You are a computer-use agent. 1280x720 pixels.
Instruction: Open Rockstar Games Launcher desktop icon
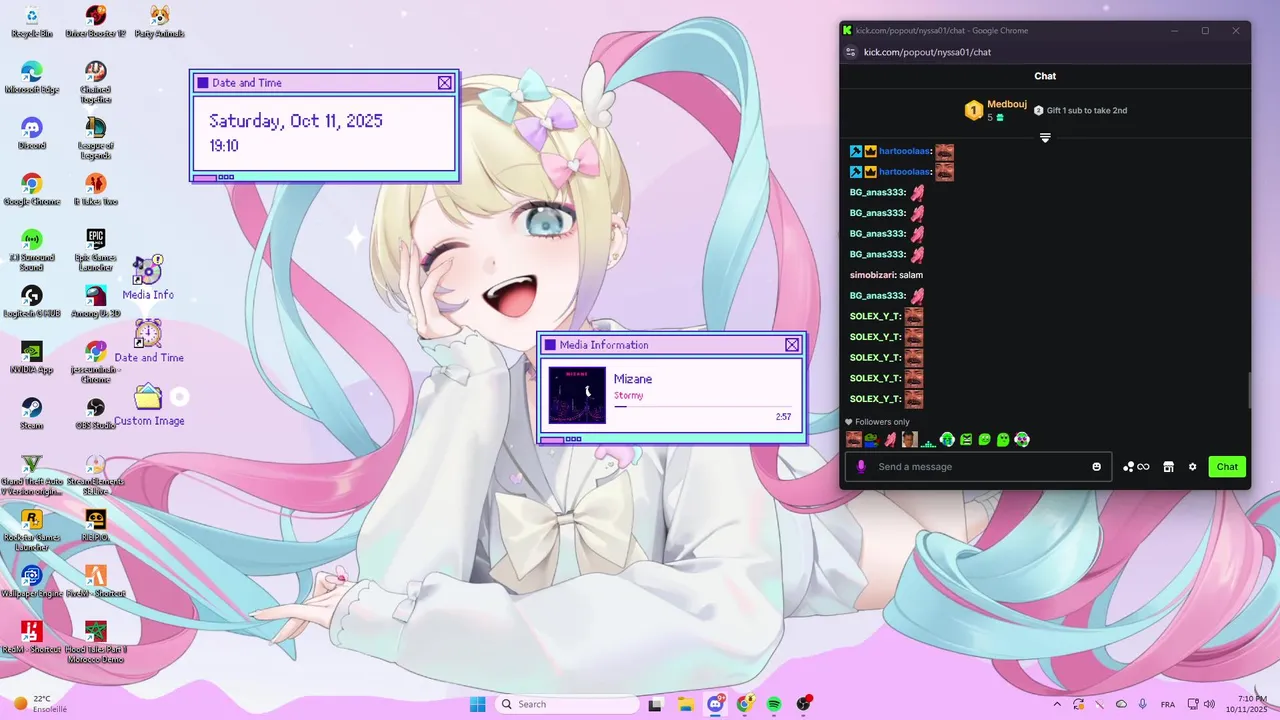click(x=32, y=529)
